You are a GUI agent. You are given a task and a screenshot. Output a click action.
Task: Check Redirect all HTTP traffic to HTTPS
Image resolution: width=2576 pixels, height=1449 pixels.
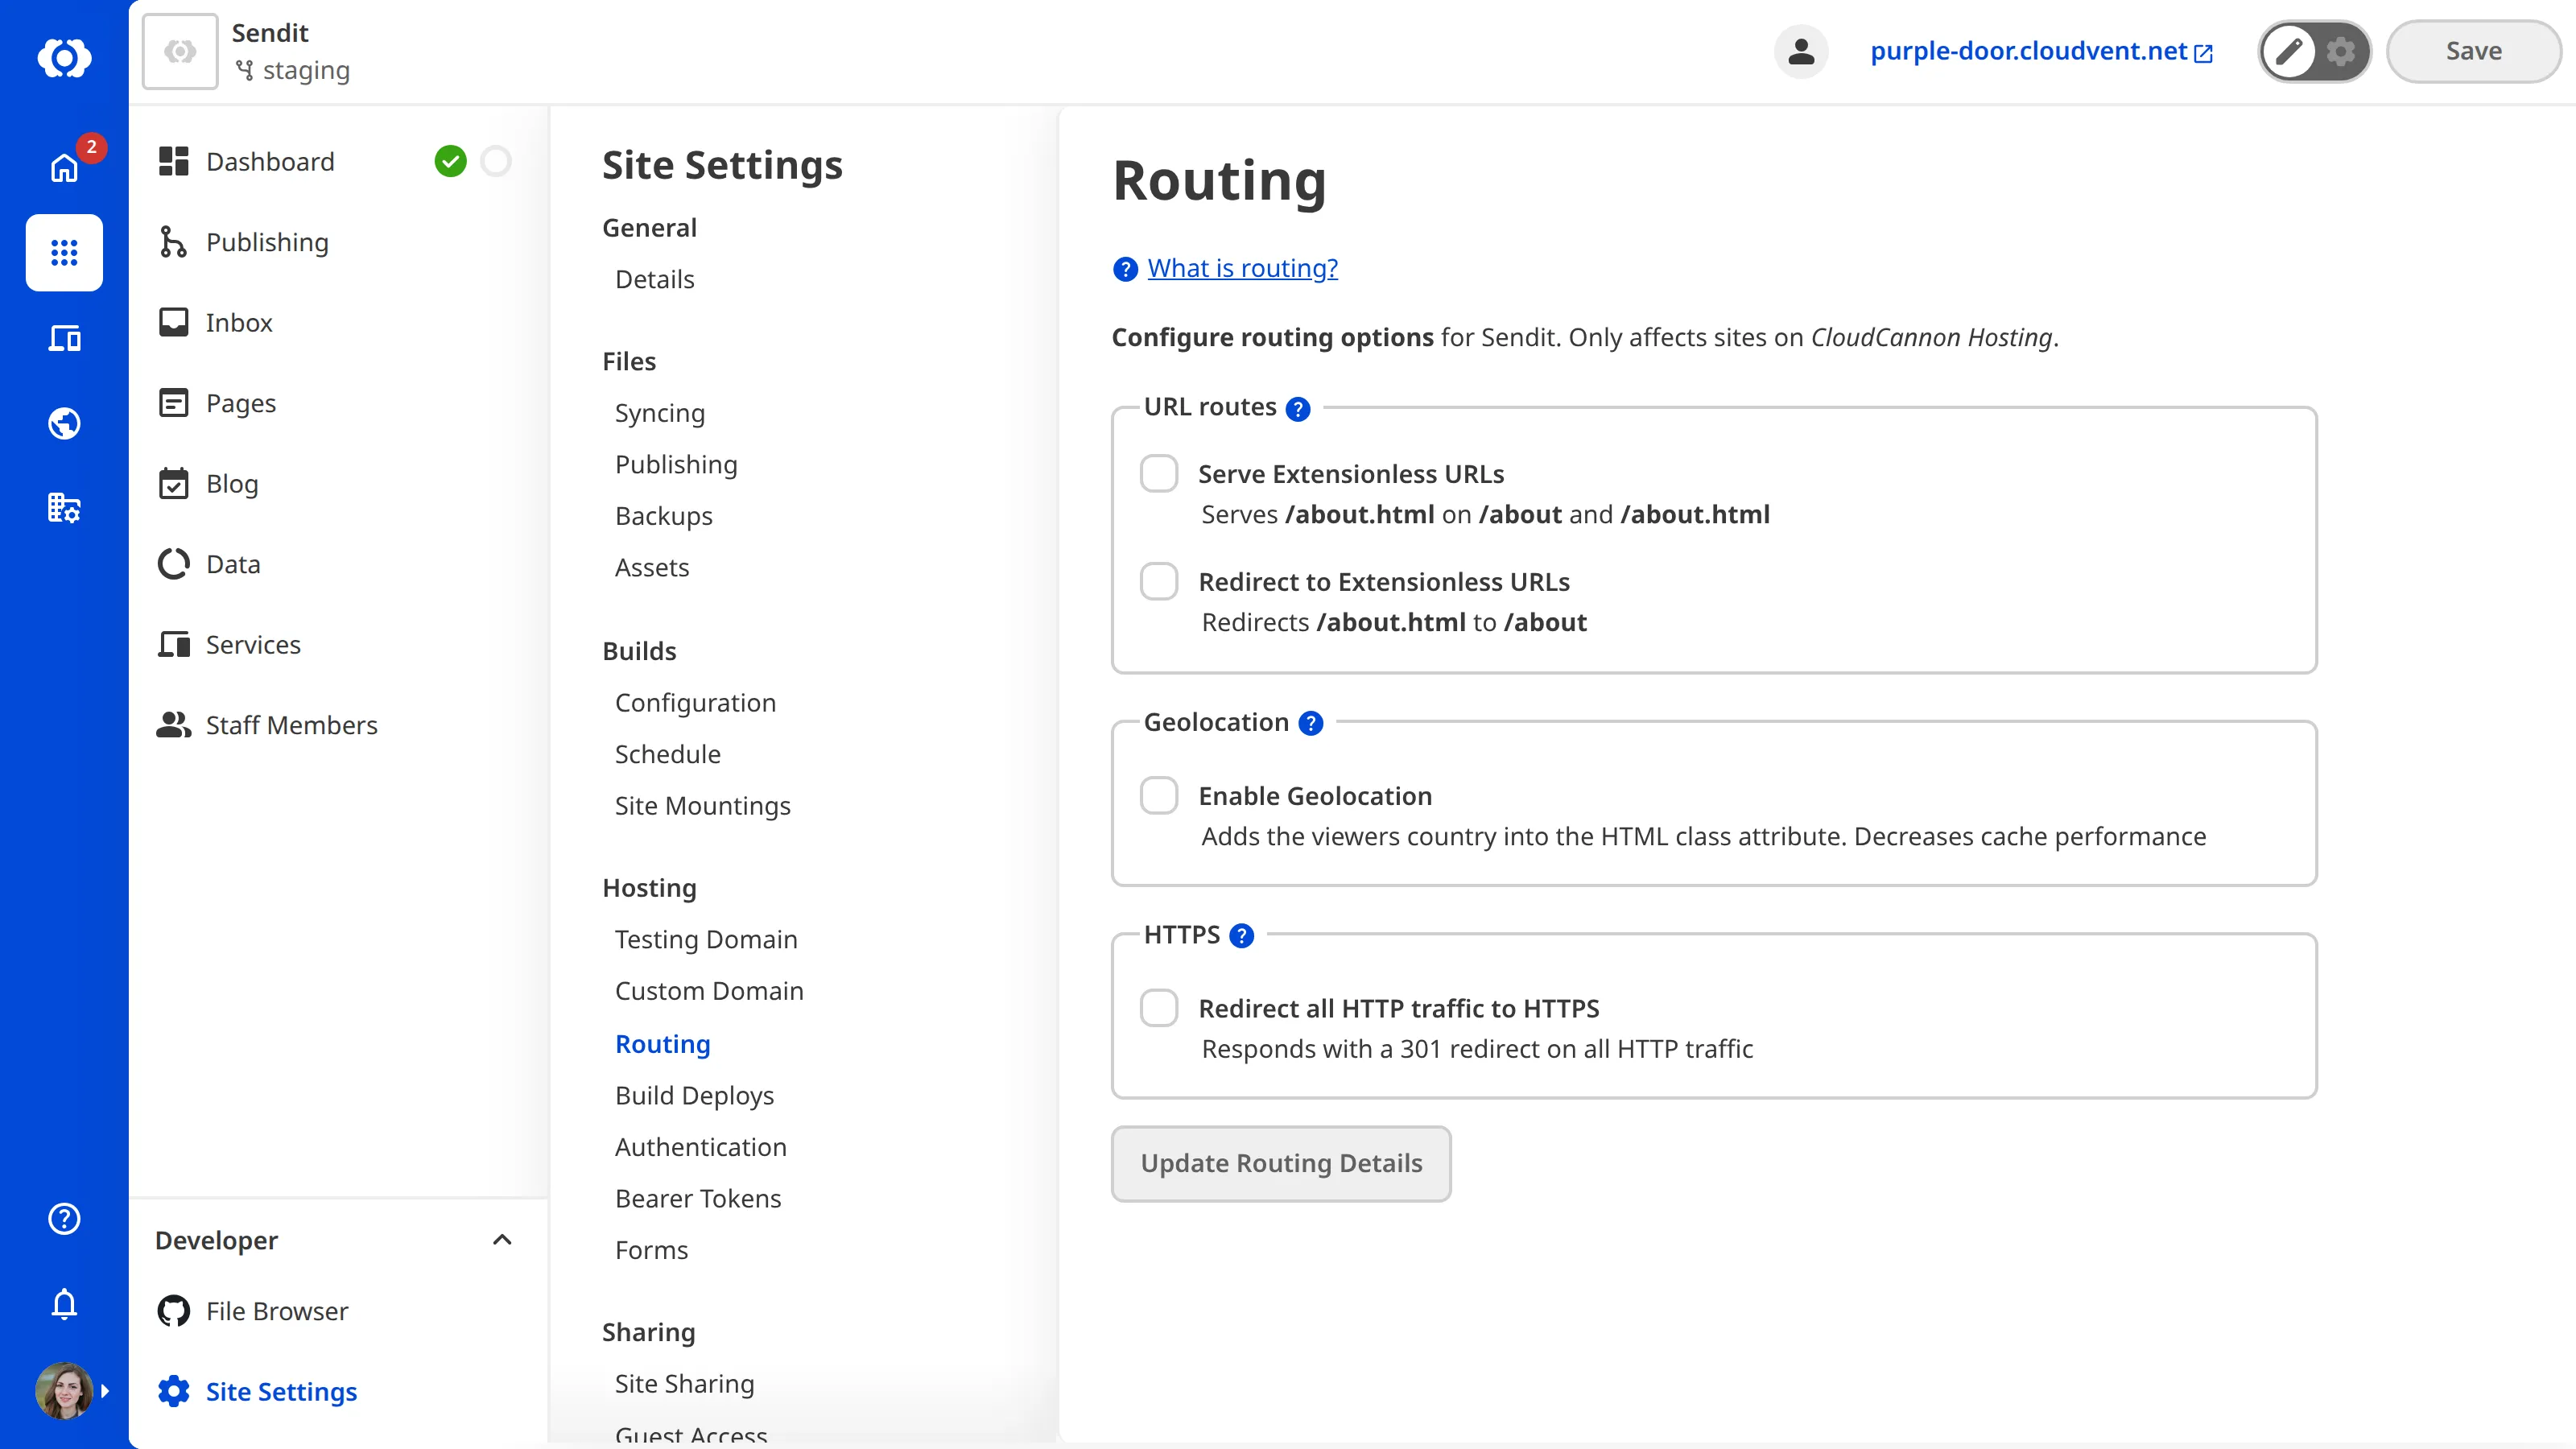click(1159, 1009)
